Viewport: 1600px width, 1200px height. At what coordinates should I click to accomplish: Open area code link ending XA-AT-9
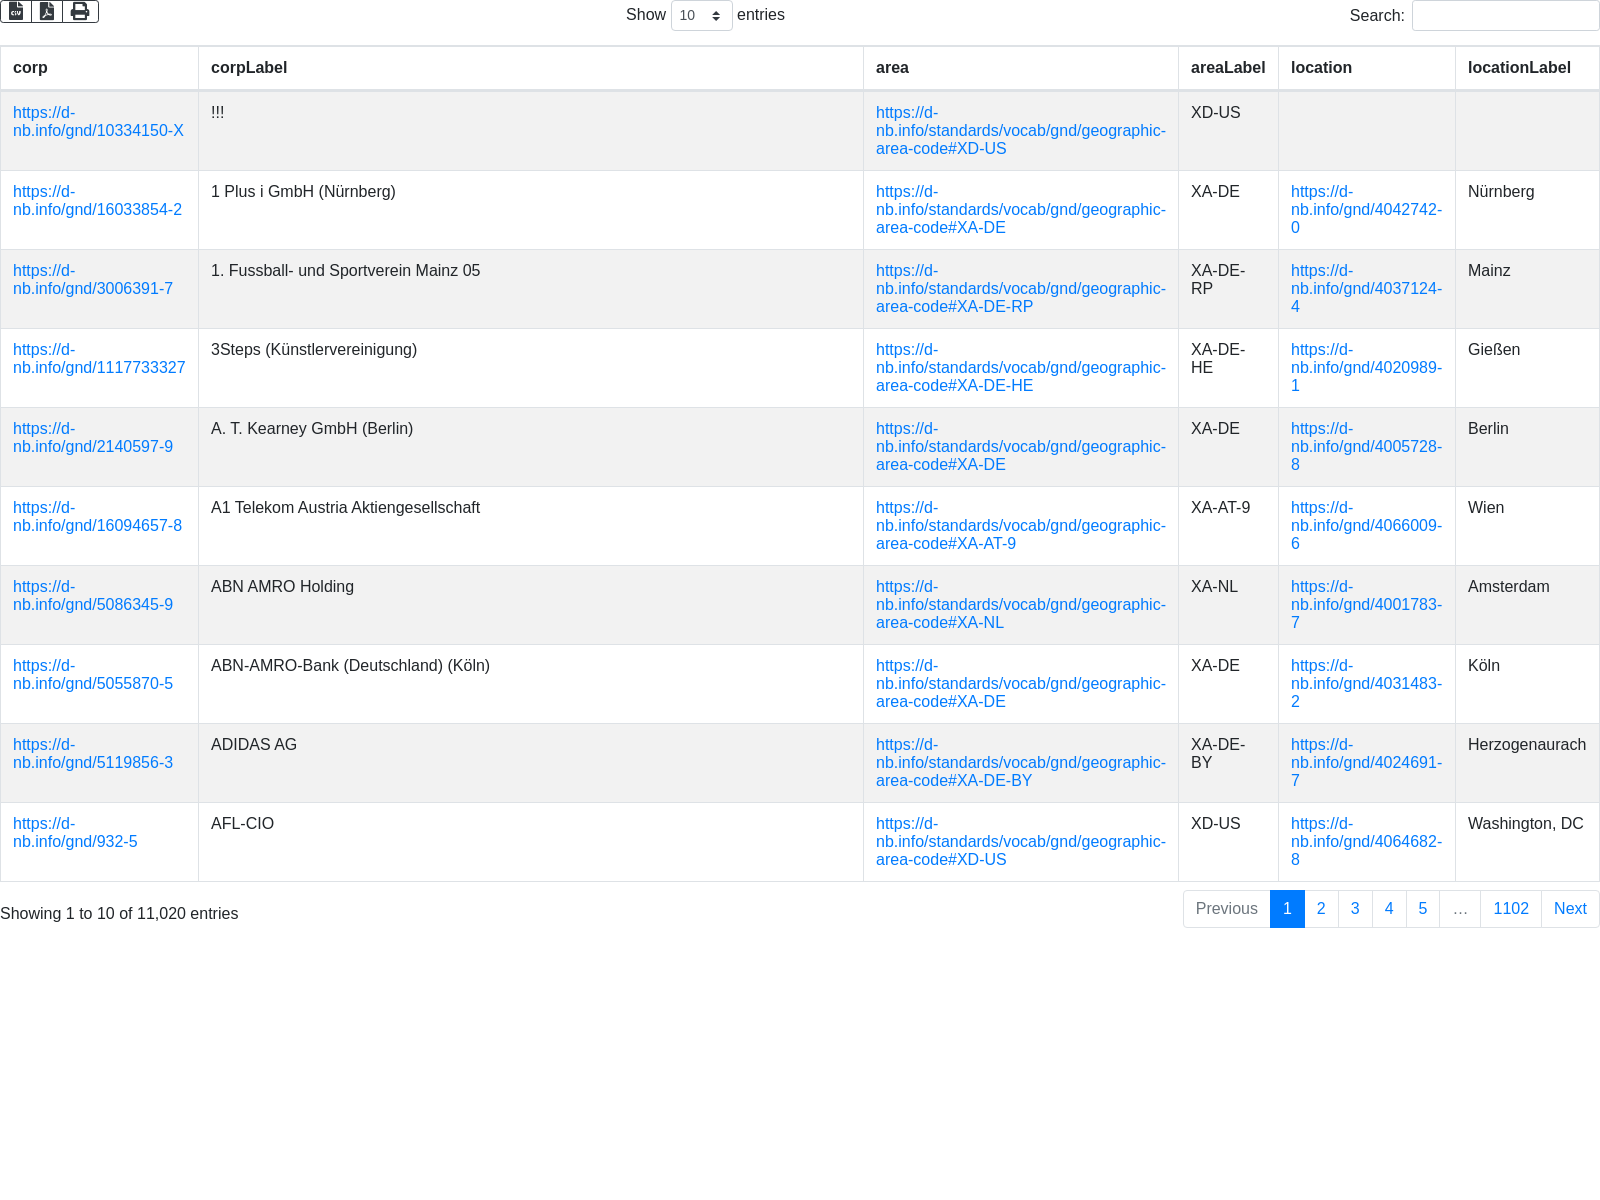click(1020, 526)
